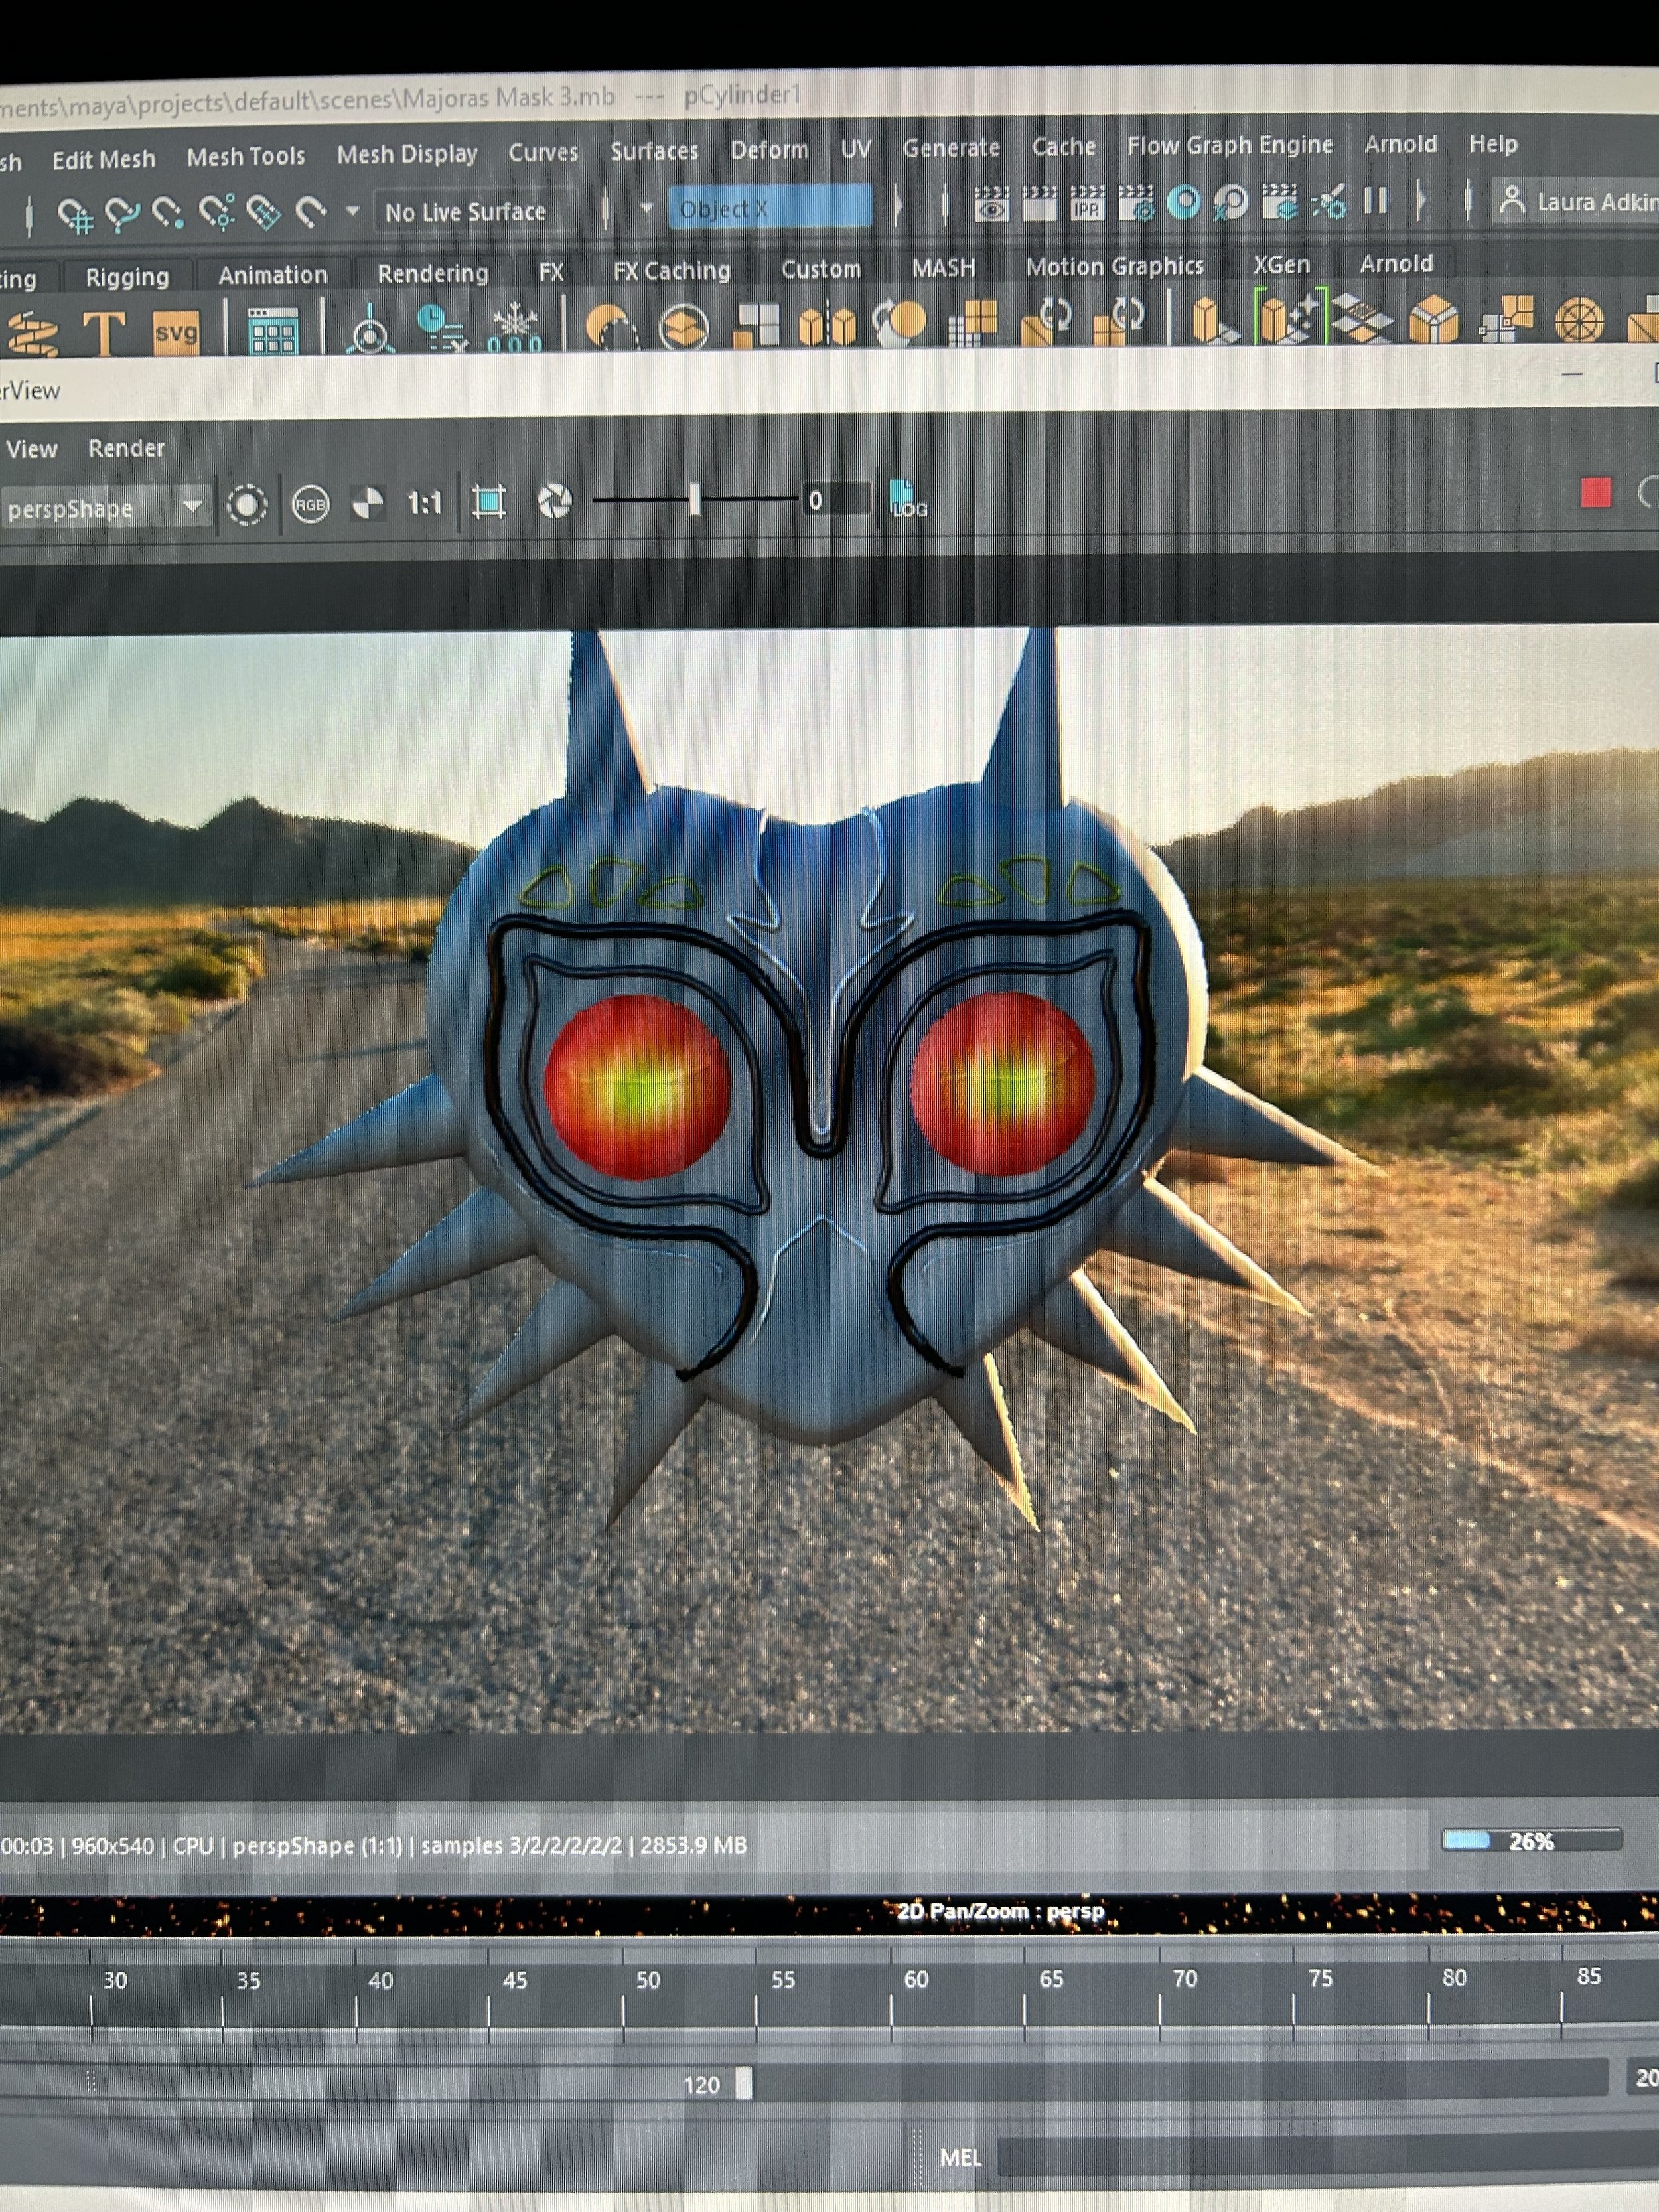Open the Arnold RenderView Render menu
The height and width of the screenshot is (2212, 1659).
coord(126,448)
